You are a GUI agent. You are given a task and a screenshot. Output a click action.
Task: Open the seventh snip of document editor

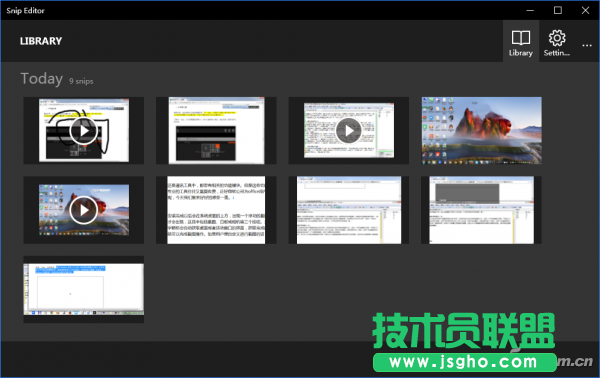[x=349, y=210]
